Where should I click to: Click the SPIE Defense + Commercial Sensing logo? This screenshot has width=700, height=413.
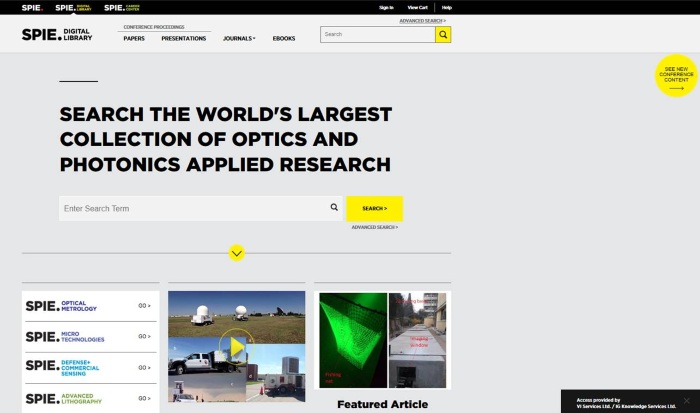coord(62,367)
